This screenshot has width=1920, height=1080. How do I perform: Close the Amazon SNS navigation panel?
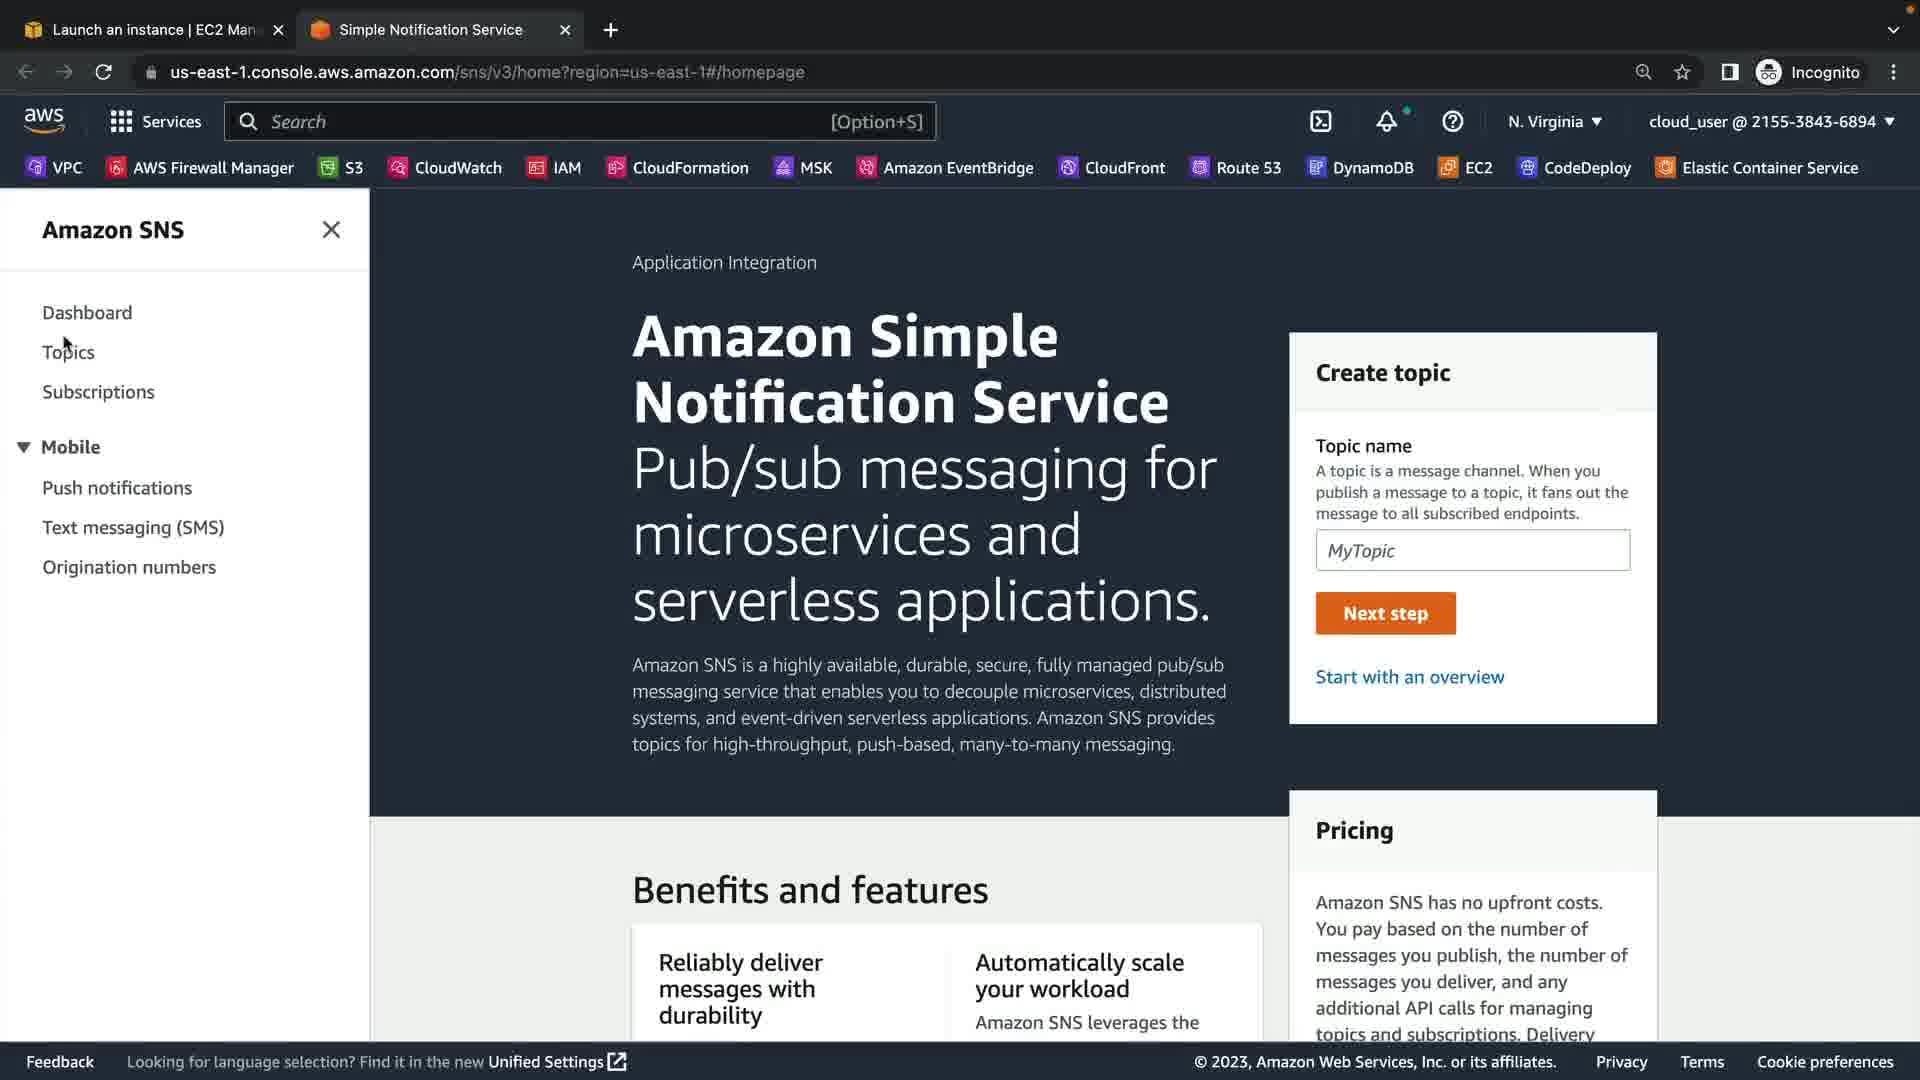pos(331,230)
